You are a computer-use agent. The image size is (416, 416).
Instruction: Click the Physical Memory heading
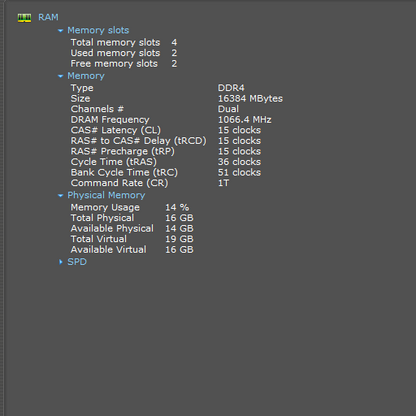pyautogui.click(x=106, y=195)
